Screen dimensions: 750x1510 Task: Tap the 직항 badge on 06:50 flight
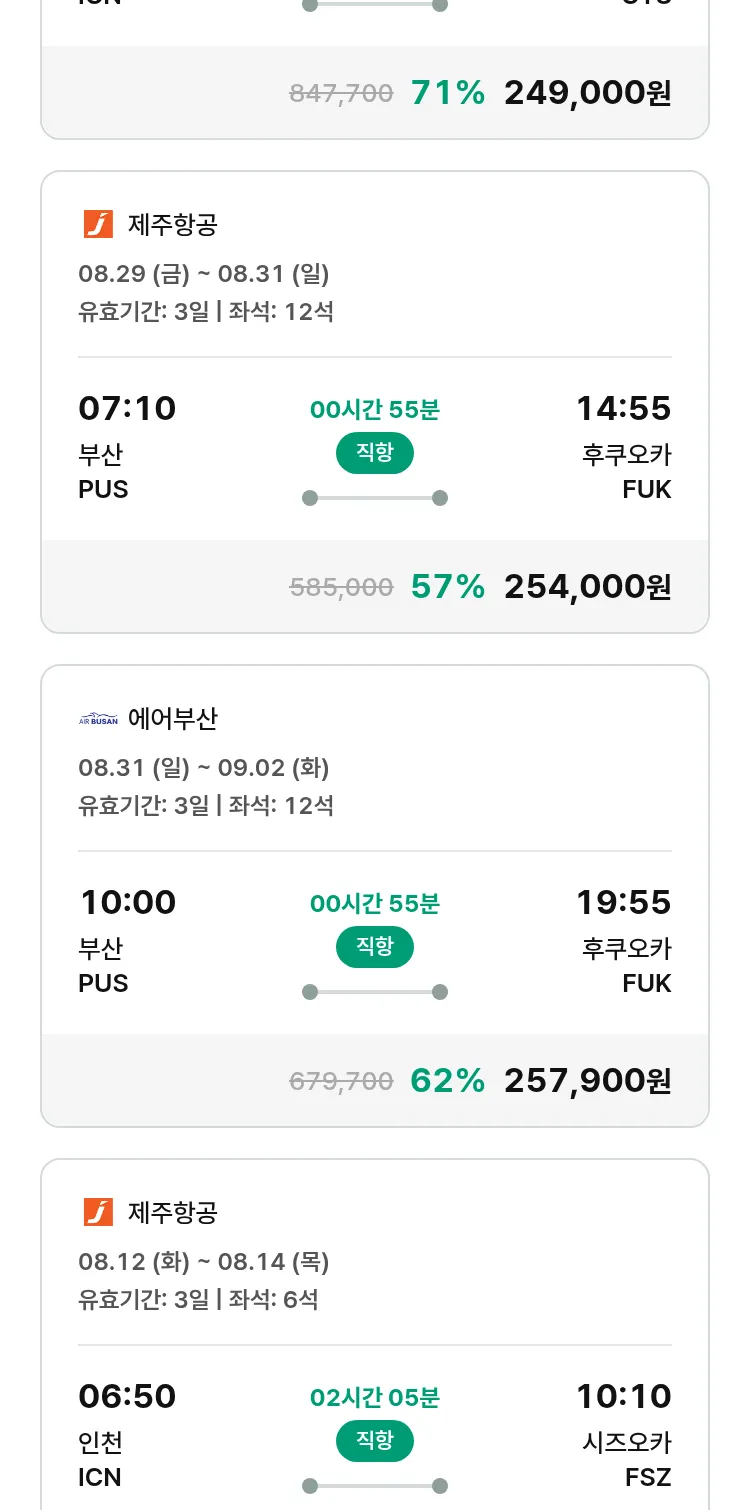(x=374, y=1441)
